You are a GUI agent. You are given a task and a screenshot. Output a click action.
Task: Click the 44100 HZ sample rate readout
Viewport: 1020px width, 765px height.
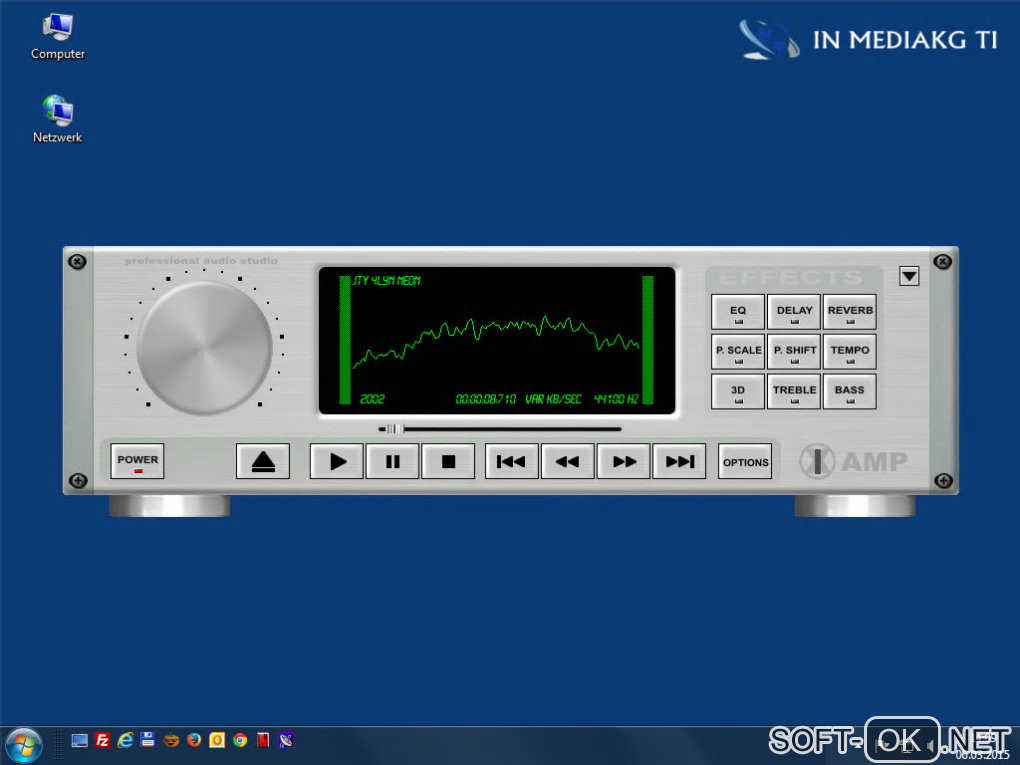point(616,399)
